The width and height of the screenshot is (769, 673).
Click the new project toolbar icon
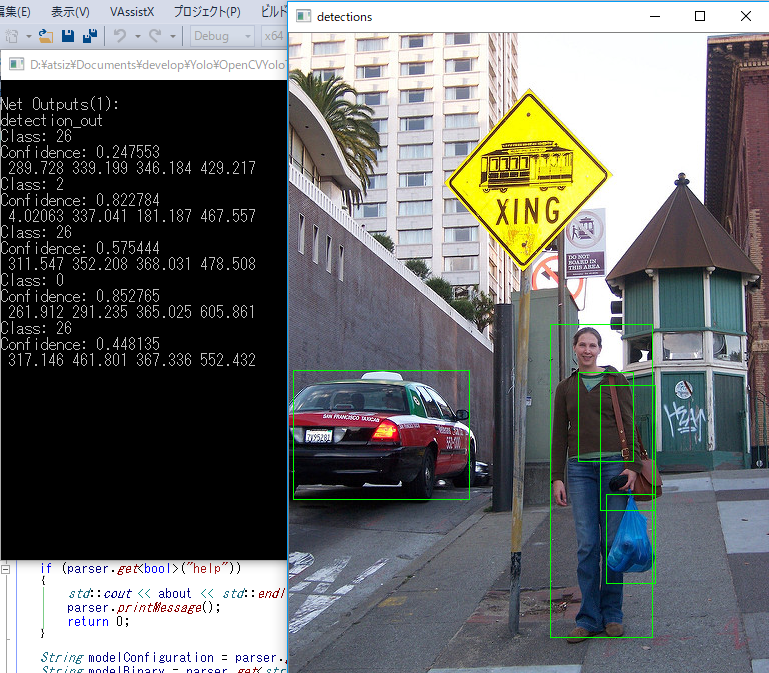pos(11,36)
